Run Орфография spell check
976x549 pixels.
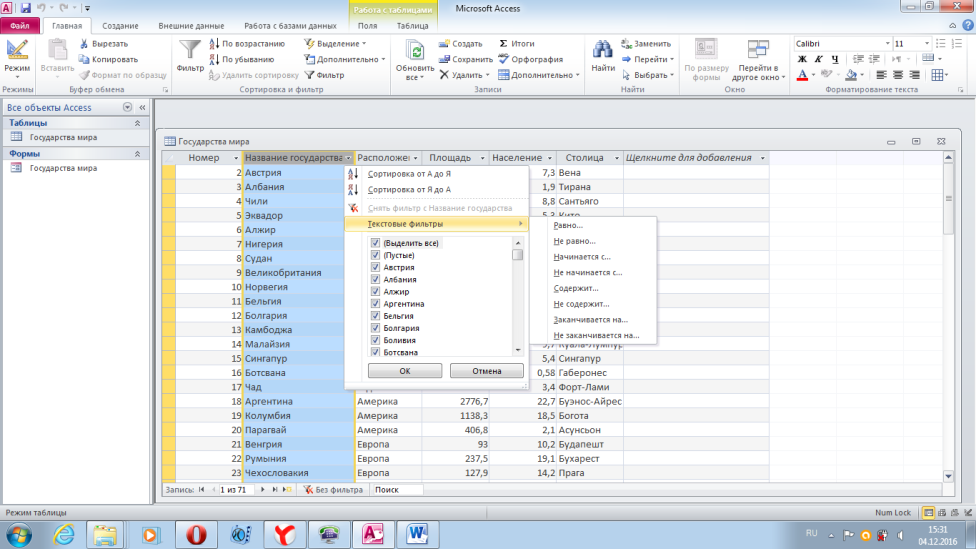click(x=531, y=59)
